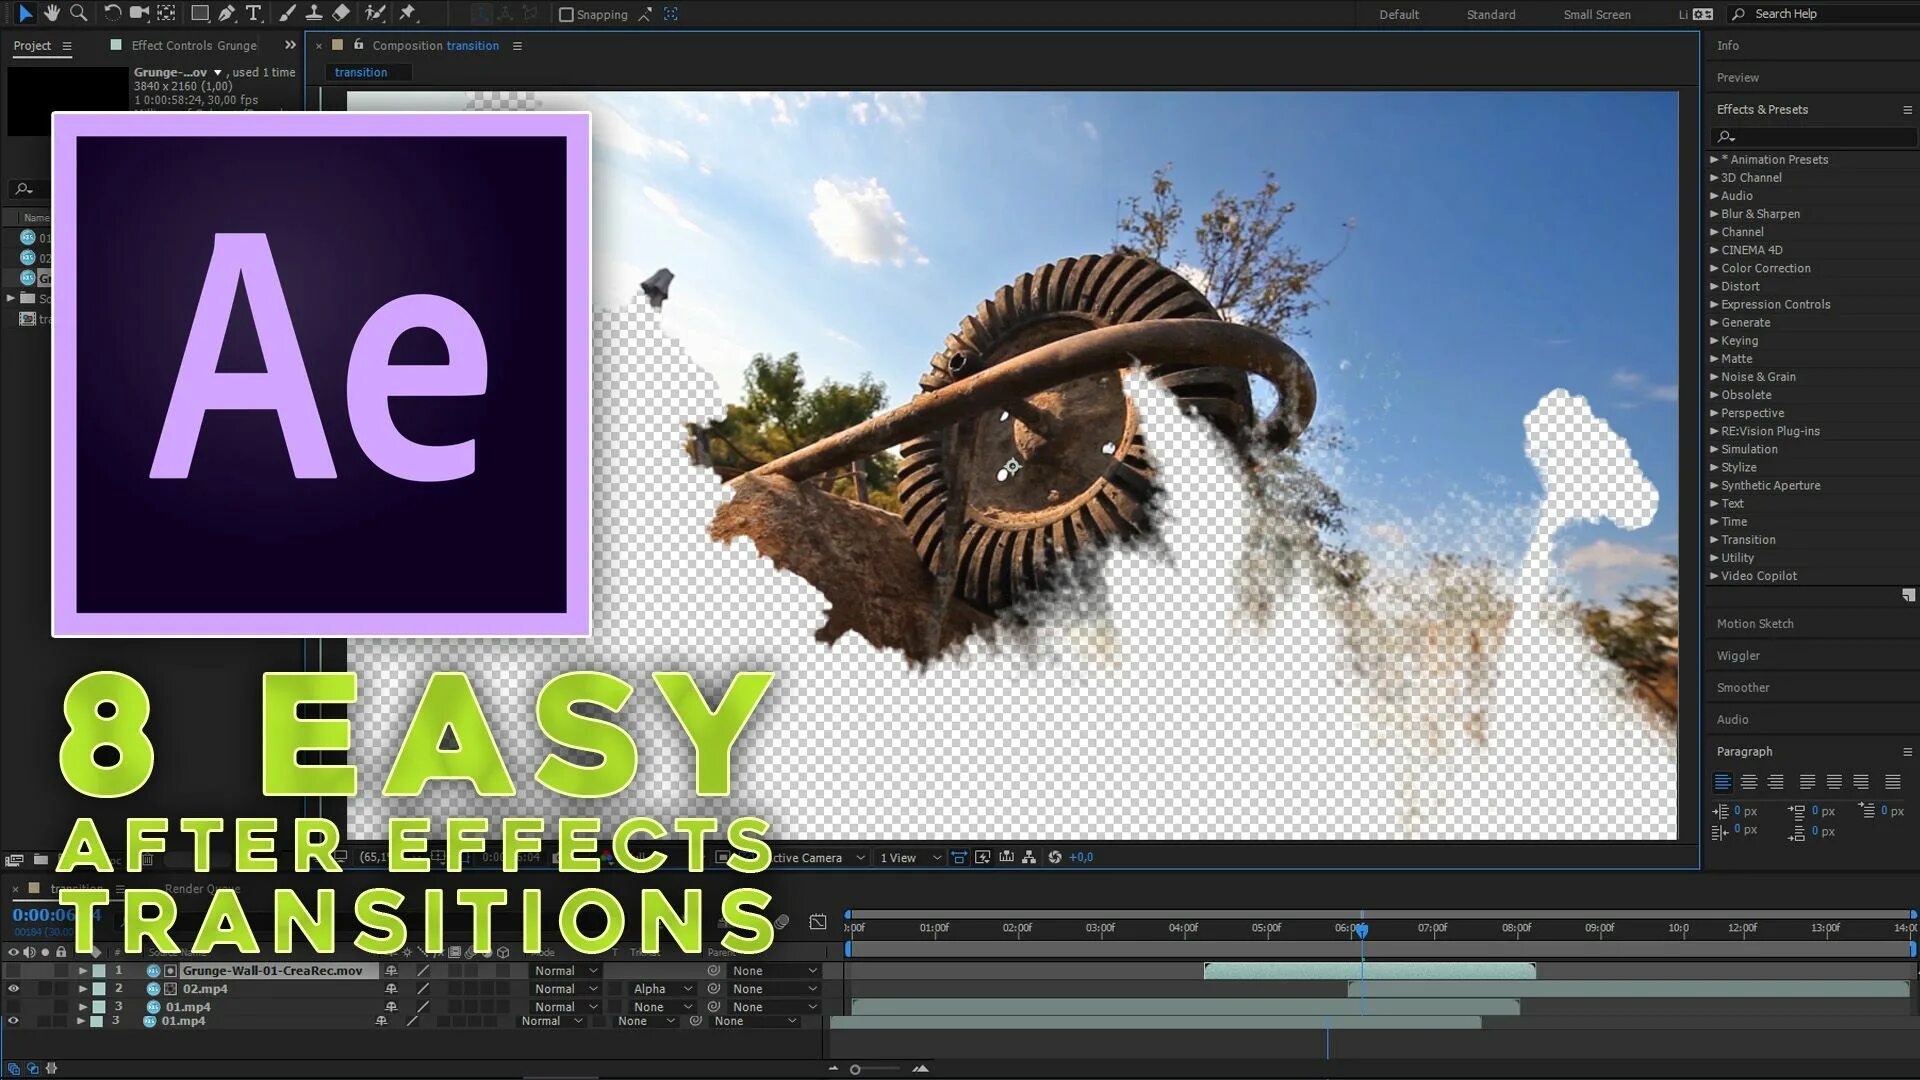The width and height of the screenshot is (1920, 1080).
Task: Open the Motion Sketch panel
Action: coord(1755,624)
